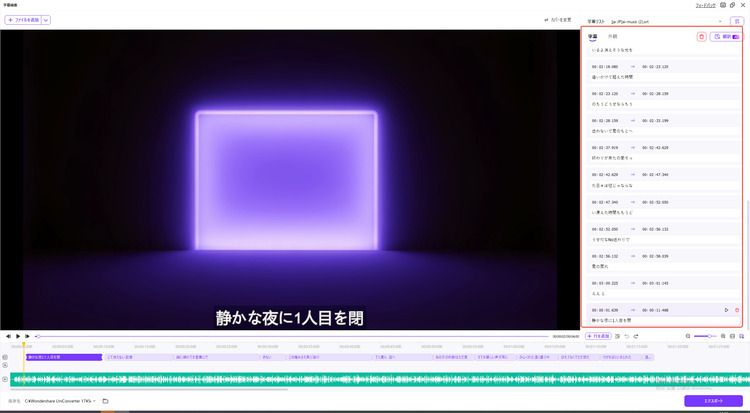Delete the subtitle entry starting 00:00:01.420
This screenshot has height=413, width=750.
pyautogui.click(x=737, y=310)
